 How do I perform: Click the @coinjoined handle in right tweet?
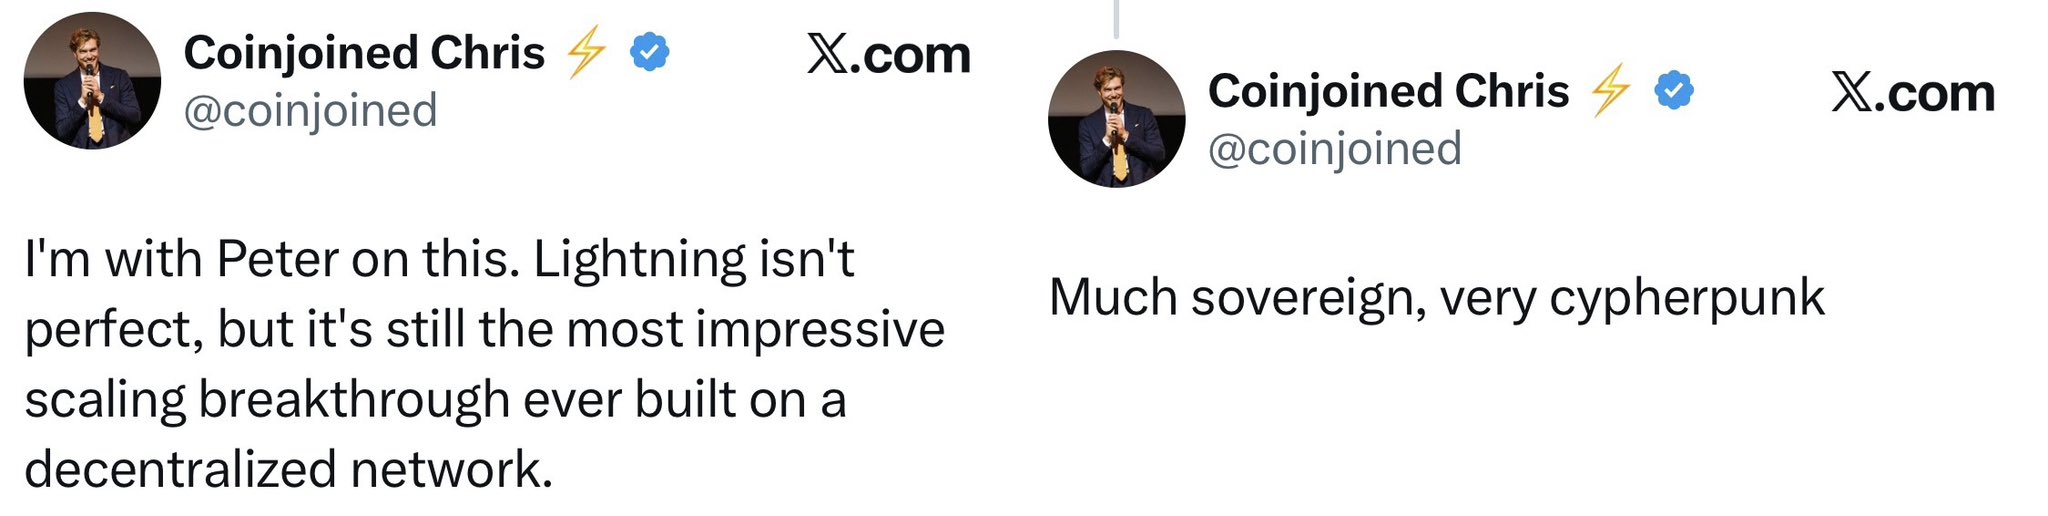[x=1334, y=149]
